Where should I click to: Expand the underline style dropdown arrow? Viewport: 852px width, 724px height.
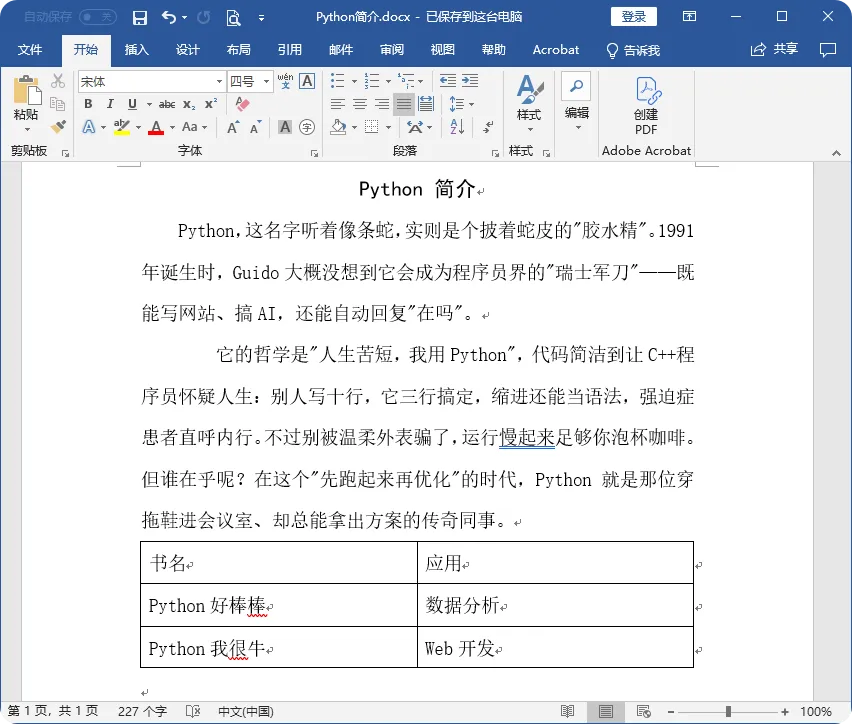(x=149, y=104)
